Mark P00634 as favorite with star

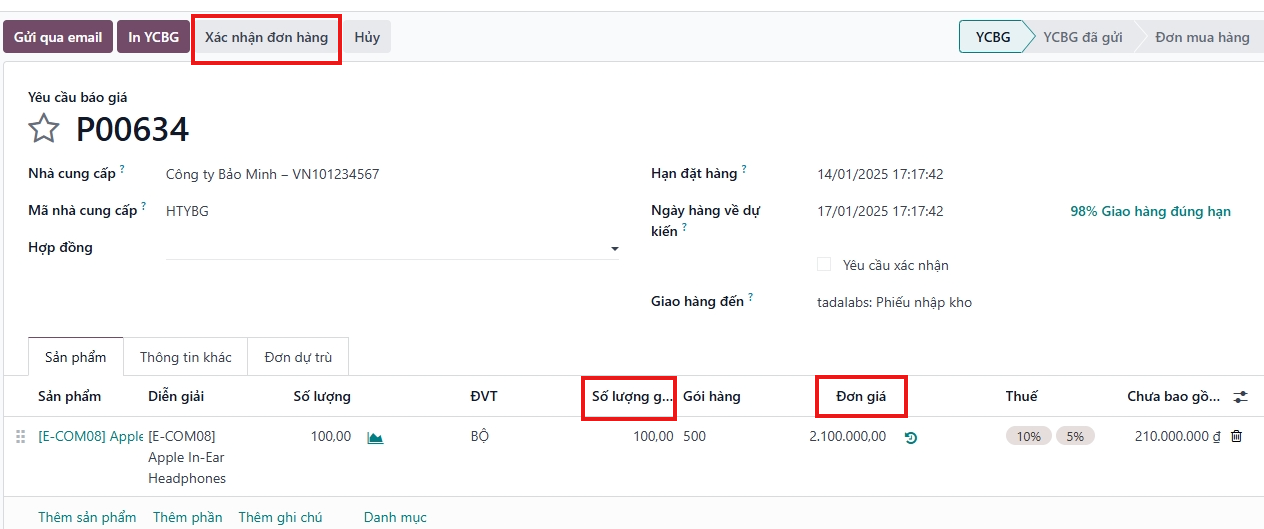(x=44, y=129)
